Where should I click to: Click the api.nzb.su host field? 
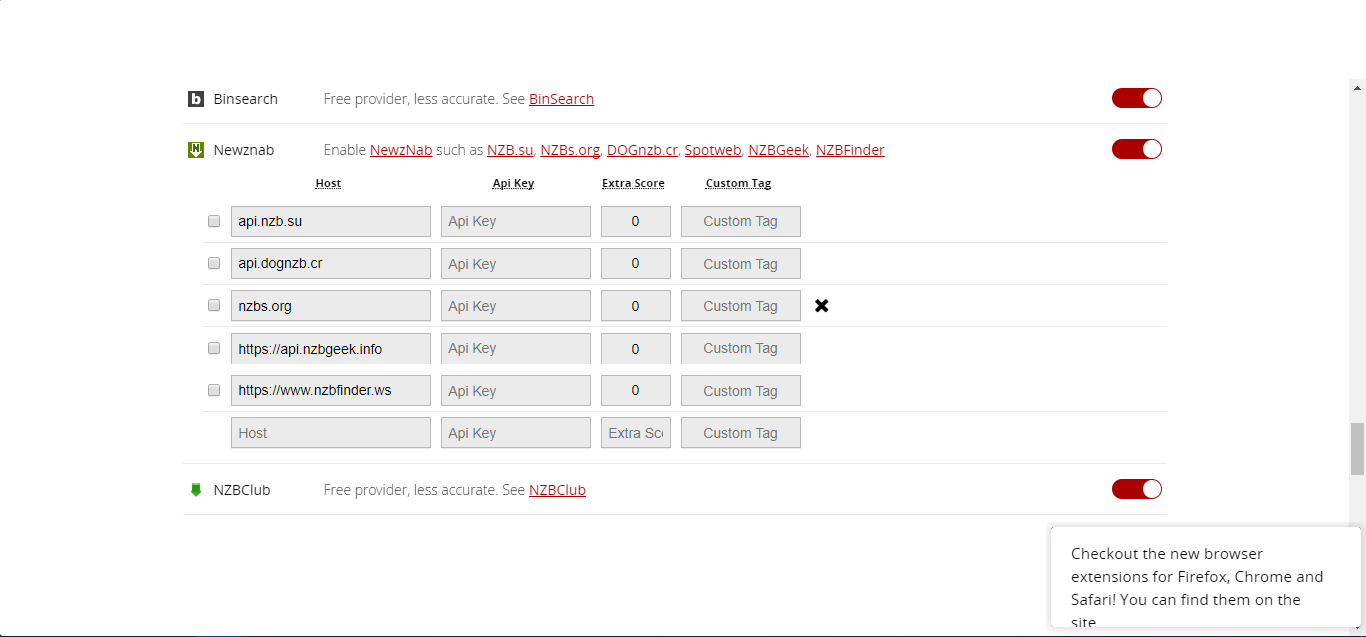pyautogui.click(x=331, y=221)
